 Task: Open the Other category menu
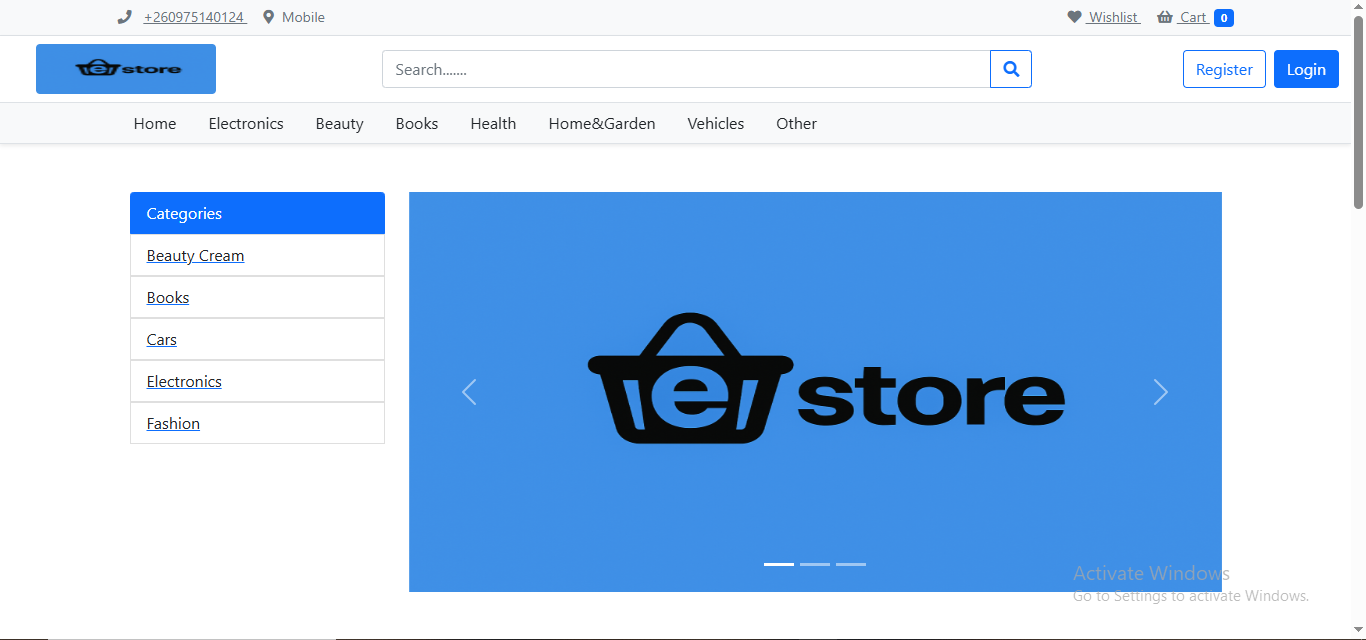pos(796,123)
